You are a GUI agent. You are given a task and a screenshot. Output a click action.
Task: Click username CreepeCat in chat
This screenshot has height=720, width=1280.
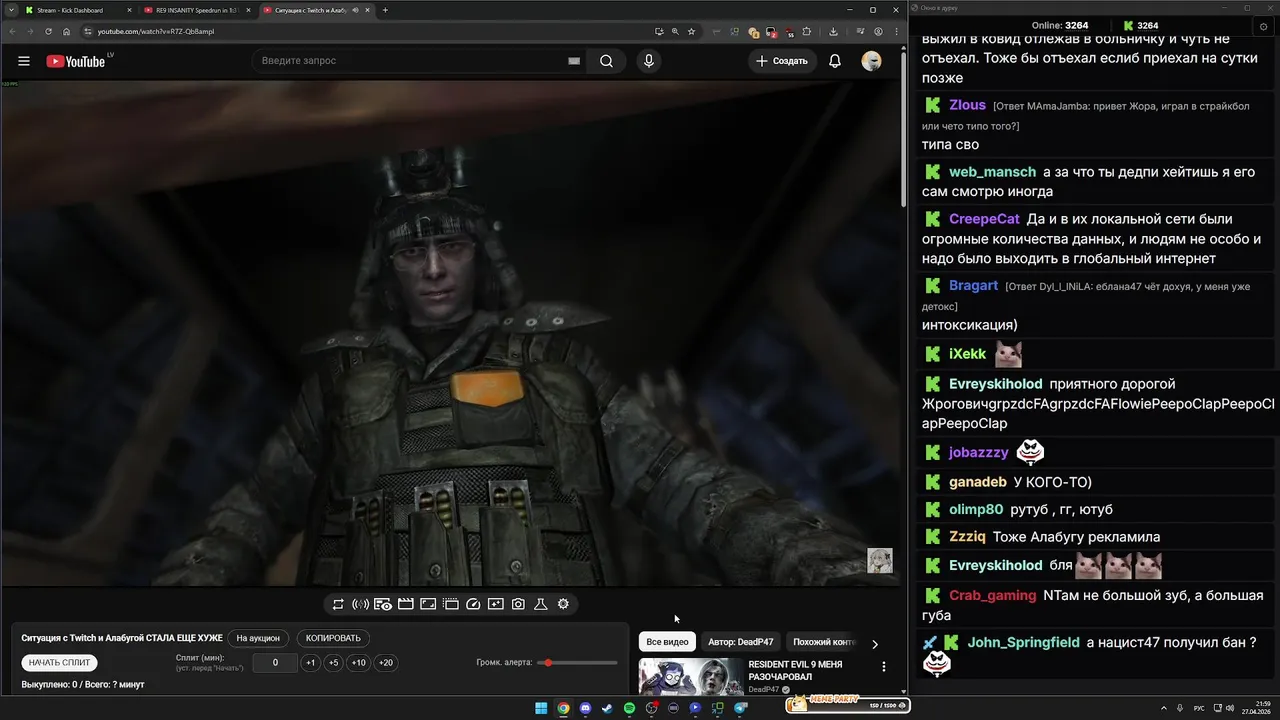tap(984, 219)
